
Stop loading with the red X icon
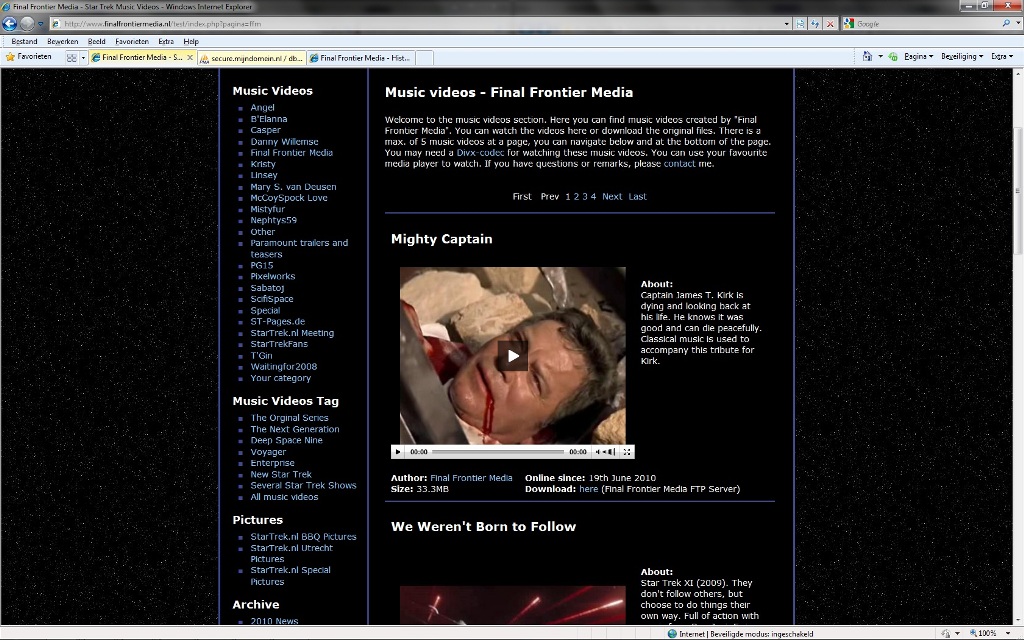click(x=830, y=24)
